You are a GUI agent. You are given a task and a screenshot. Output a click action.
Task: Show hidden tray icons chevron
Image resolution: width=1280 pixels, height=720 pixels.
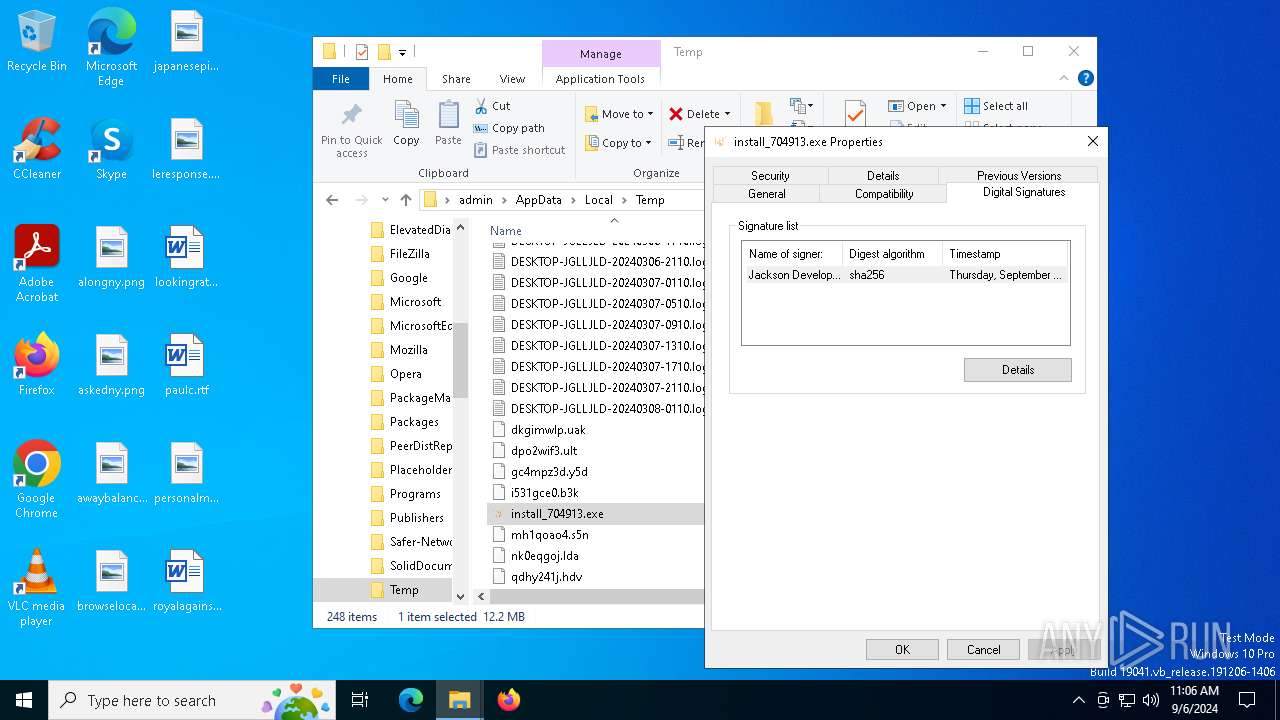pyautogui.click(x=1078, y=700)
